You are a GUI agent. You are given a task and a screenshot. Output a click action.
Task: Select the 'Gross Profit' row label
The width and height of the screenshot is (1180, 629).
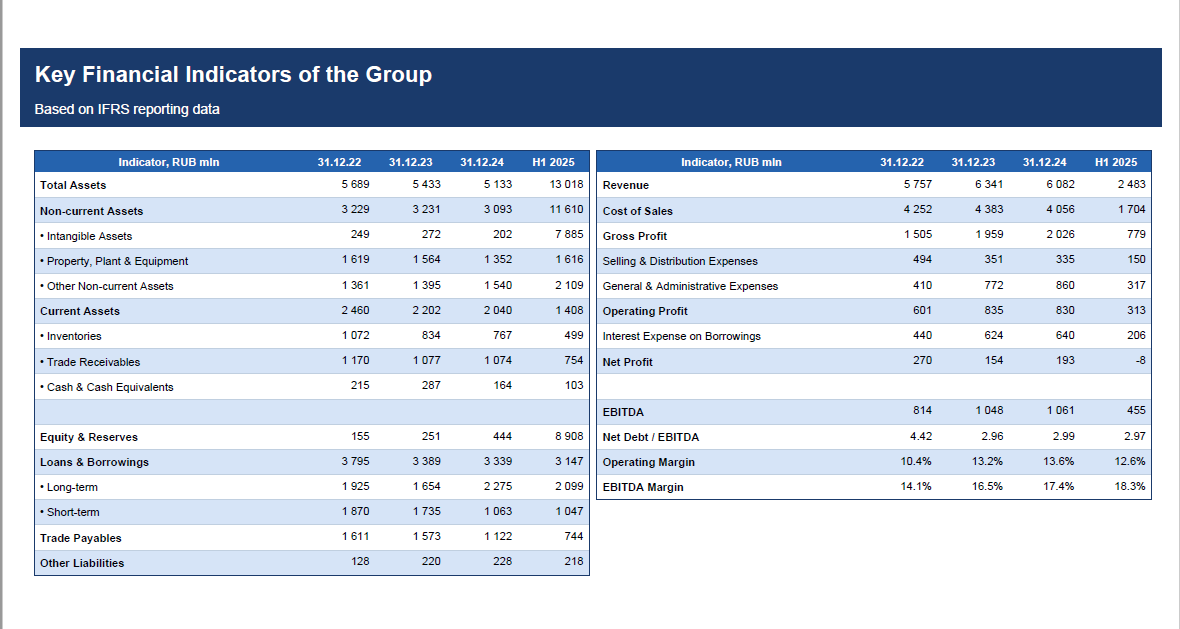pyautogui.click(x=635, y=236)
